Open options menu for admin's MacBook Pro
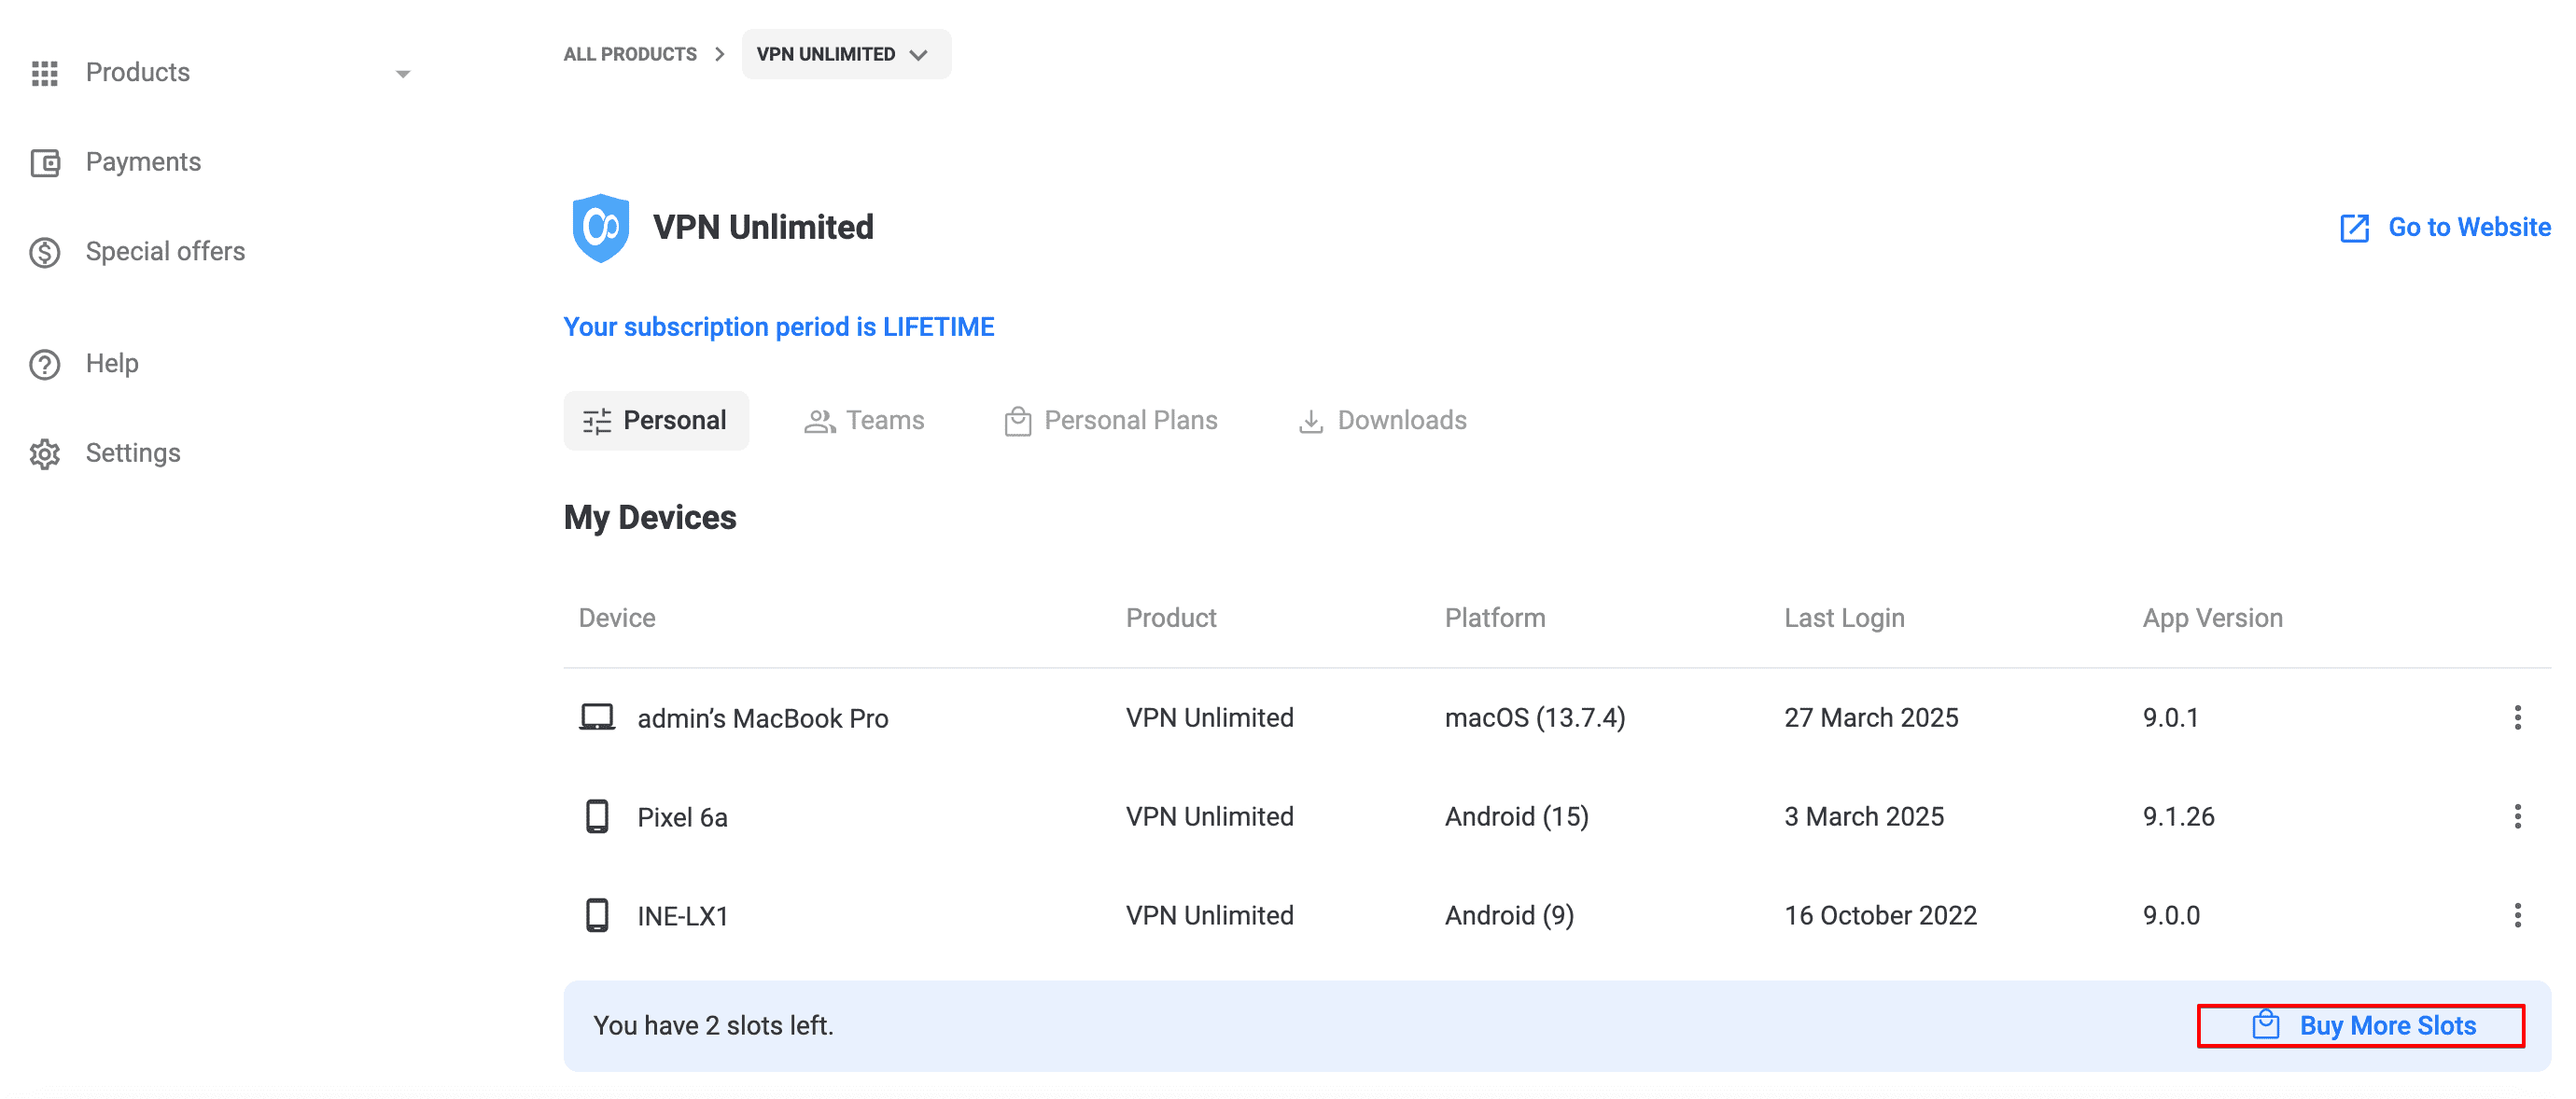 click(x=2516, y=717)
